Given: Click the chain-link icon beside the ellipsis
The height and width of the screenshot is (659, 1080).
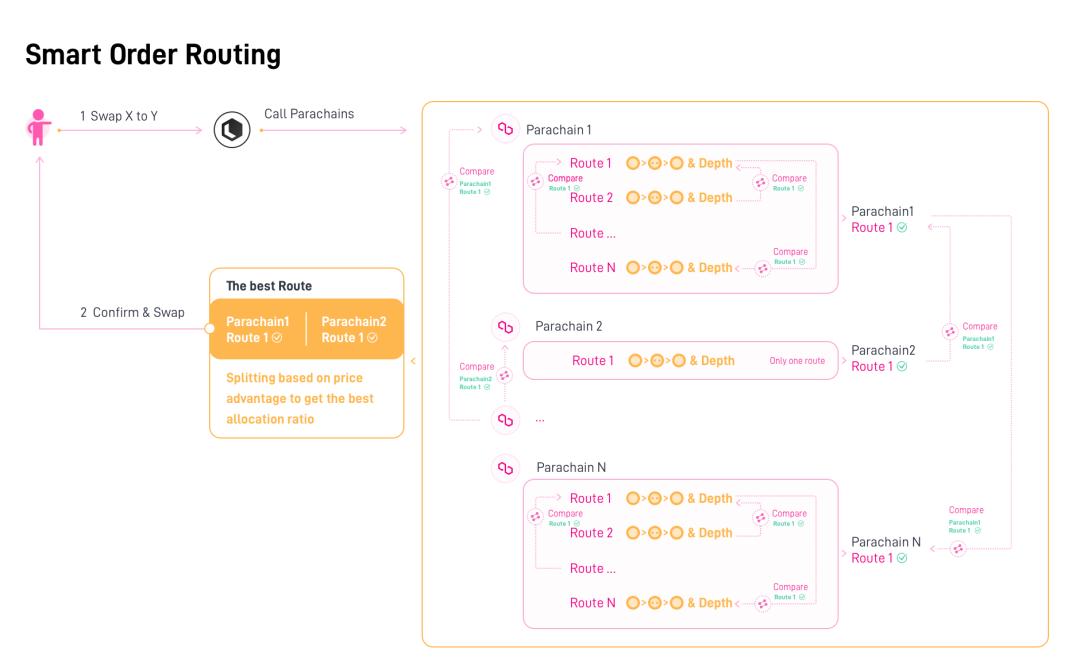Looking at the screenshot, I should [x=505, y=420].
